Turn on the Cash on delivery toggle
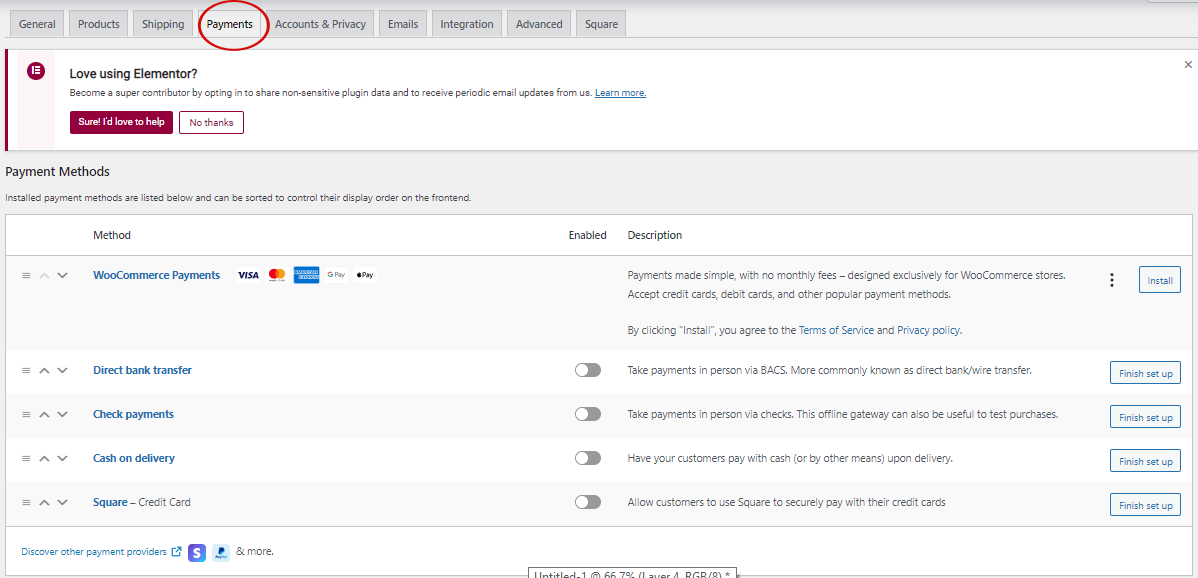Viewport: 1198px width, 578px height. pyautogui.click(x=588, y=458)
